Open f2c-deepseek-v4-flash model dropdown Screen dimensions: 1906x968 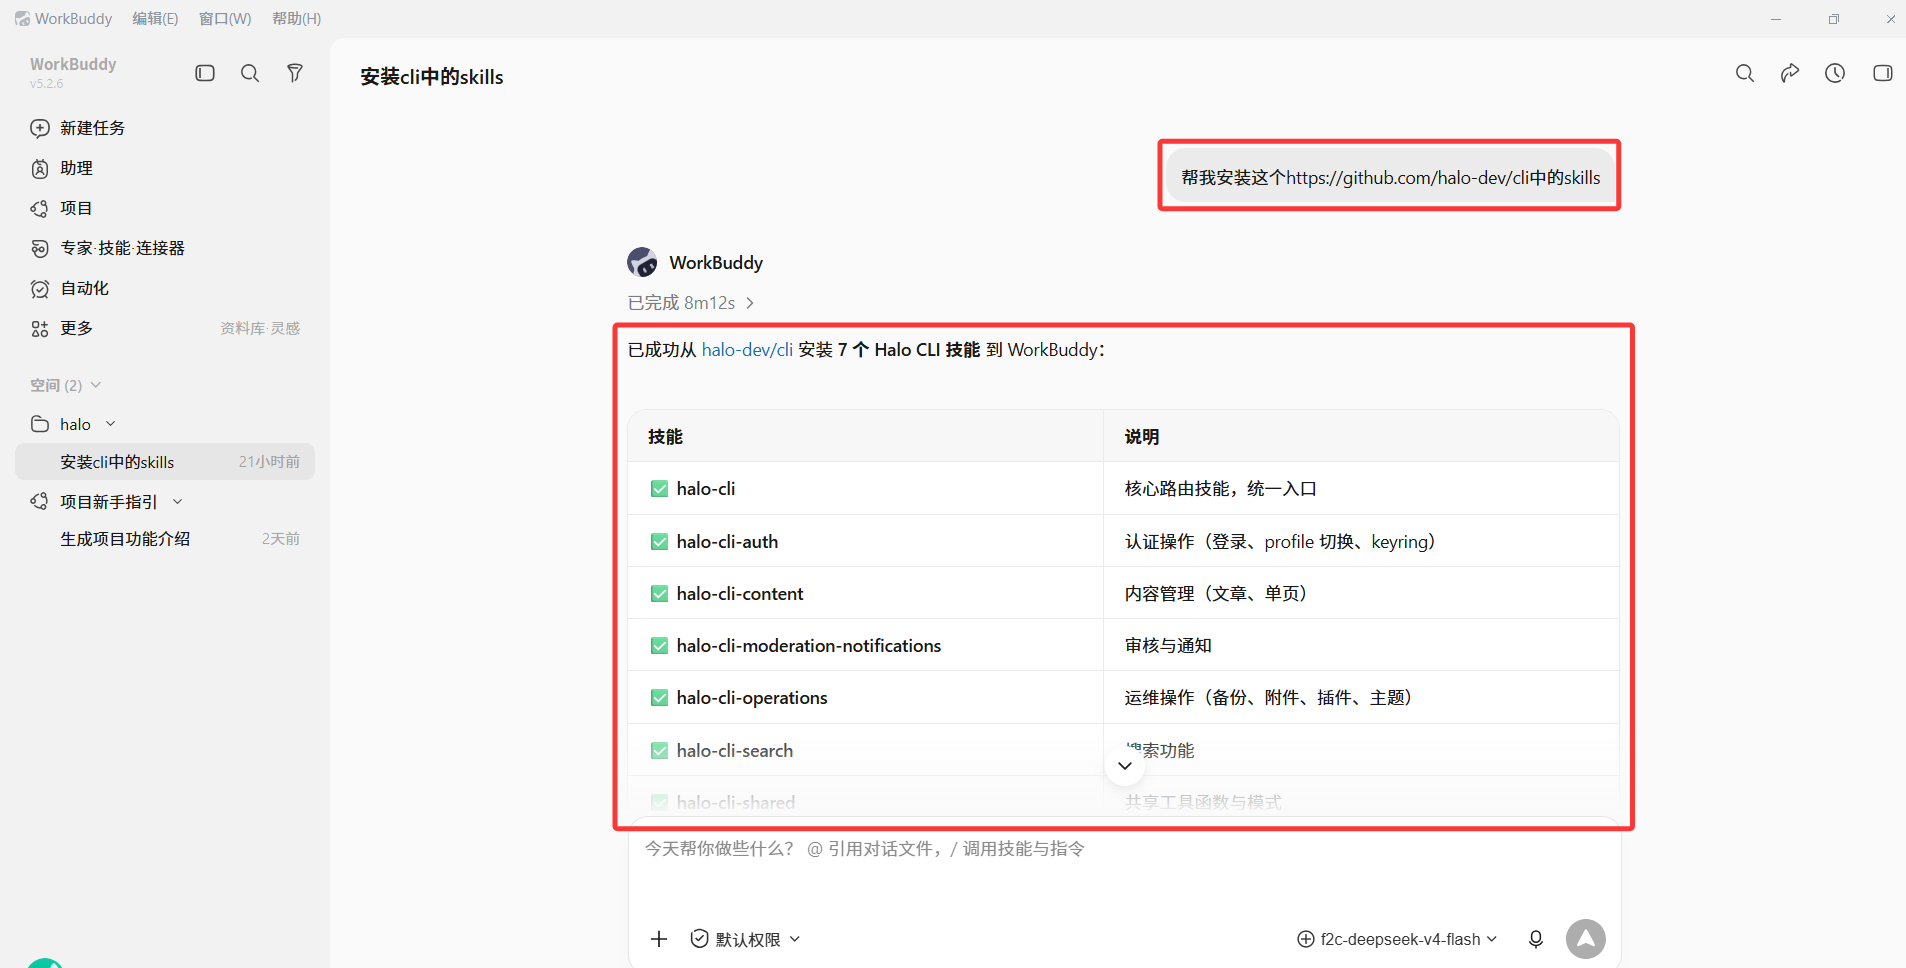[x=1397, y=939]
